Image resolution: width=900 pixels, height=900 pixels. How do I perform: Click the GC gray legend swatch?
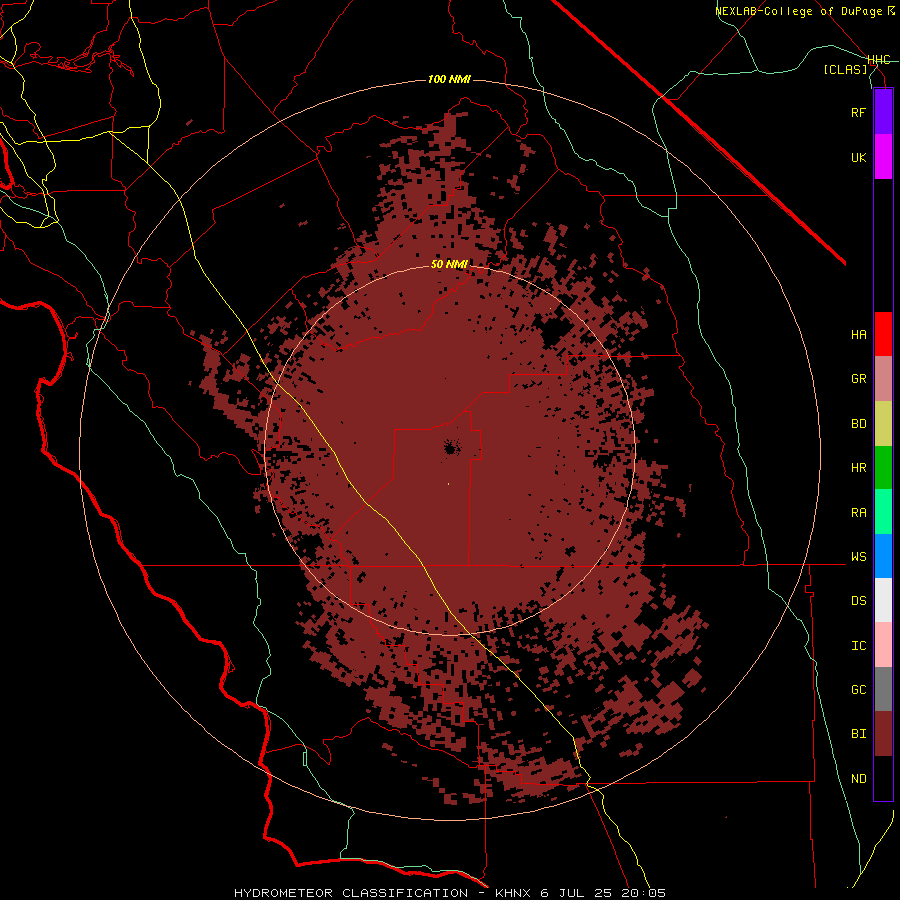883,689
